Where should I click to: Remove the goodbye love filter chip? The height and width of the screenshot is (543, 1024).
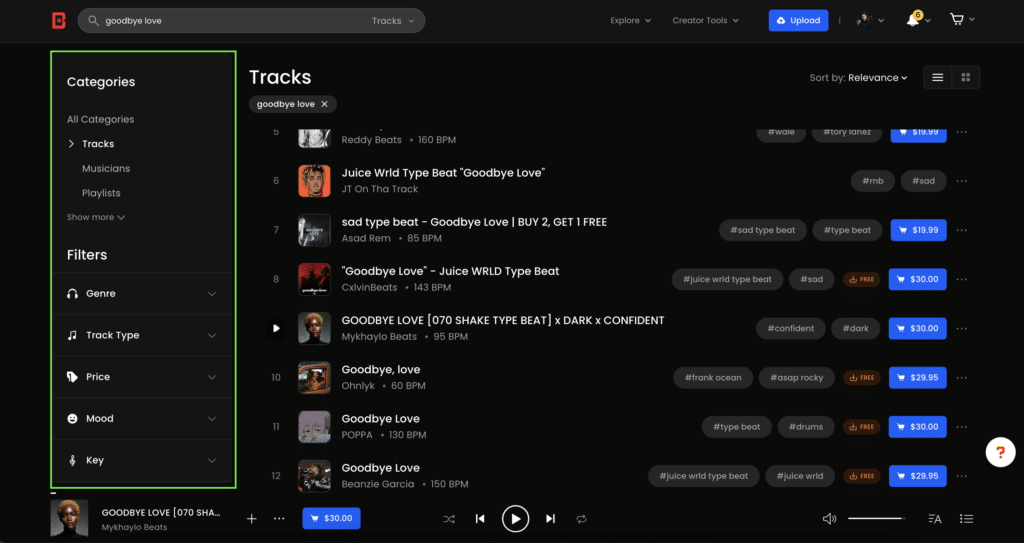tap(325, 105)
